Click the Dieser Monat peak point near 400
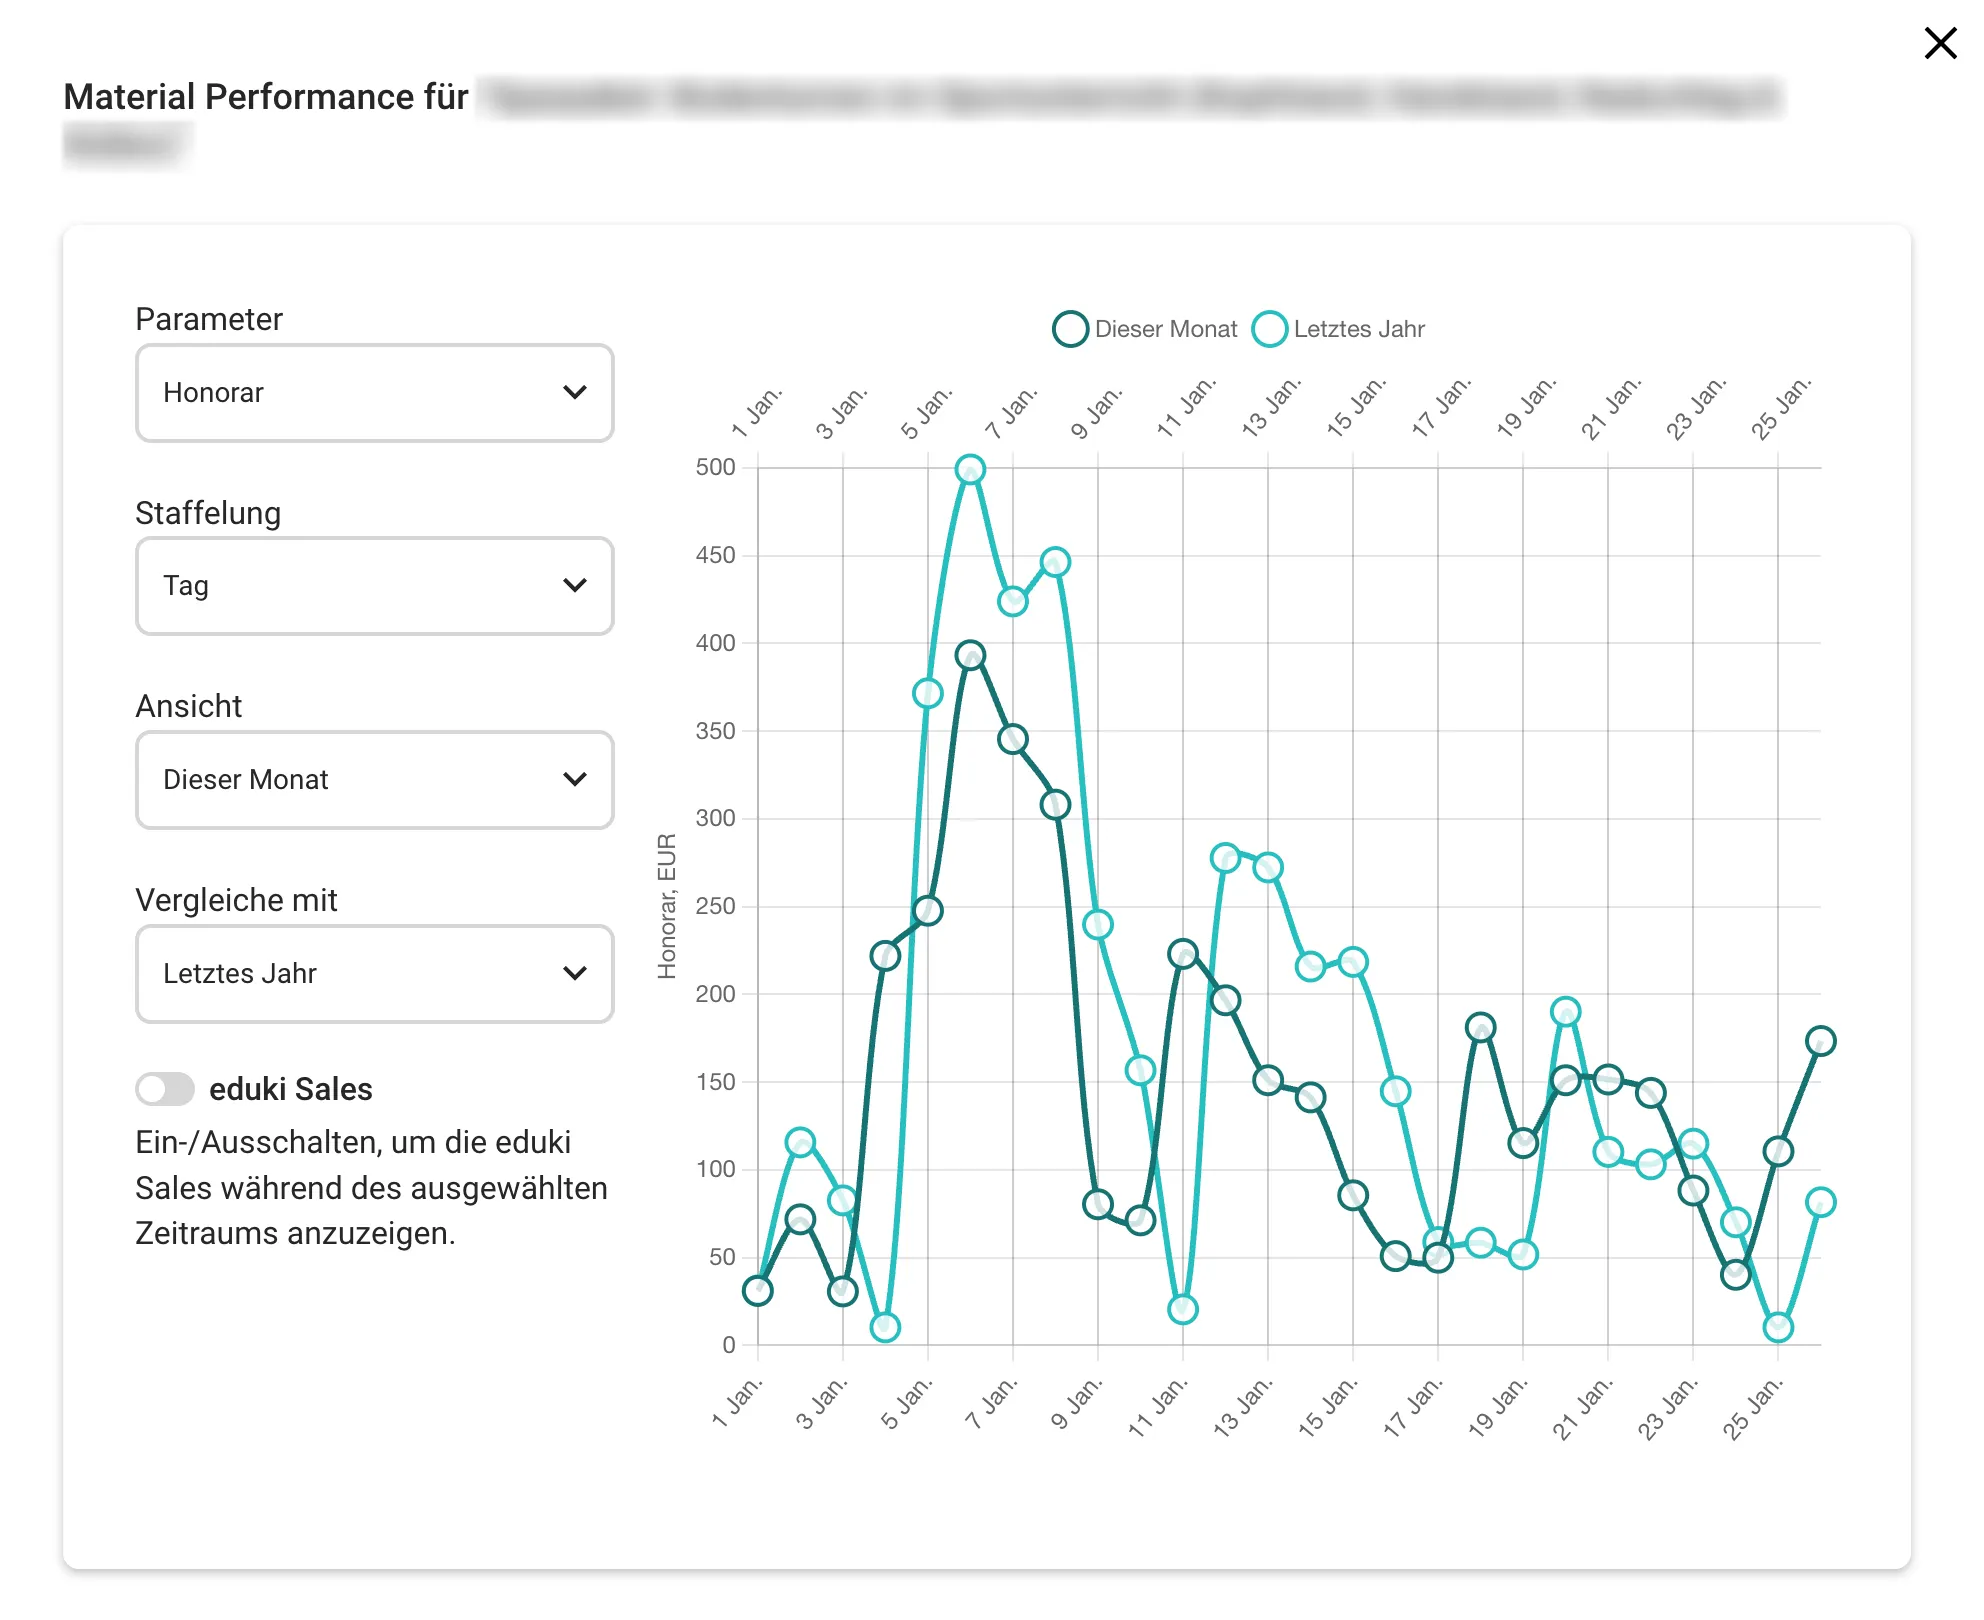This screenshot has width=1984, height=1620. (970, 656)
